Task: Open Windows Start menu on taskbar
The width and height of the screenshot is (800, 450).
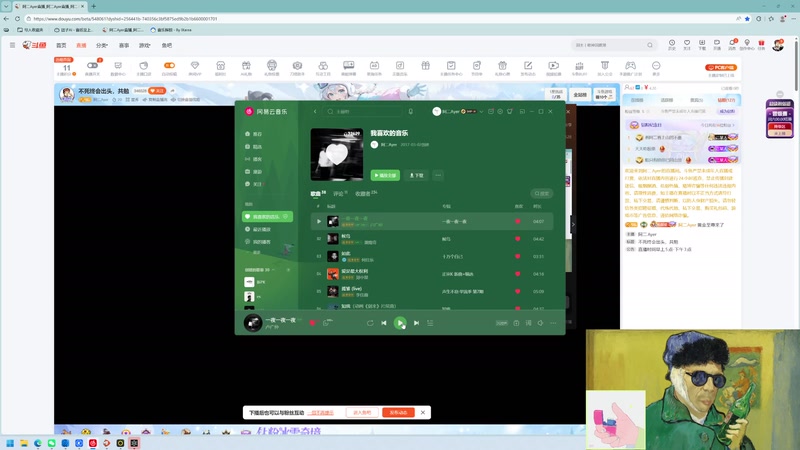Action: click(x=10, y=443)
